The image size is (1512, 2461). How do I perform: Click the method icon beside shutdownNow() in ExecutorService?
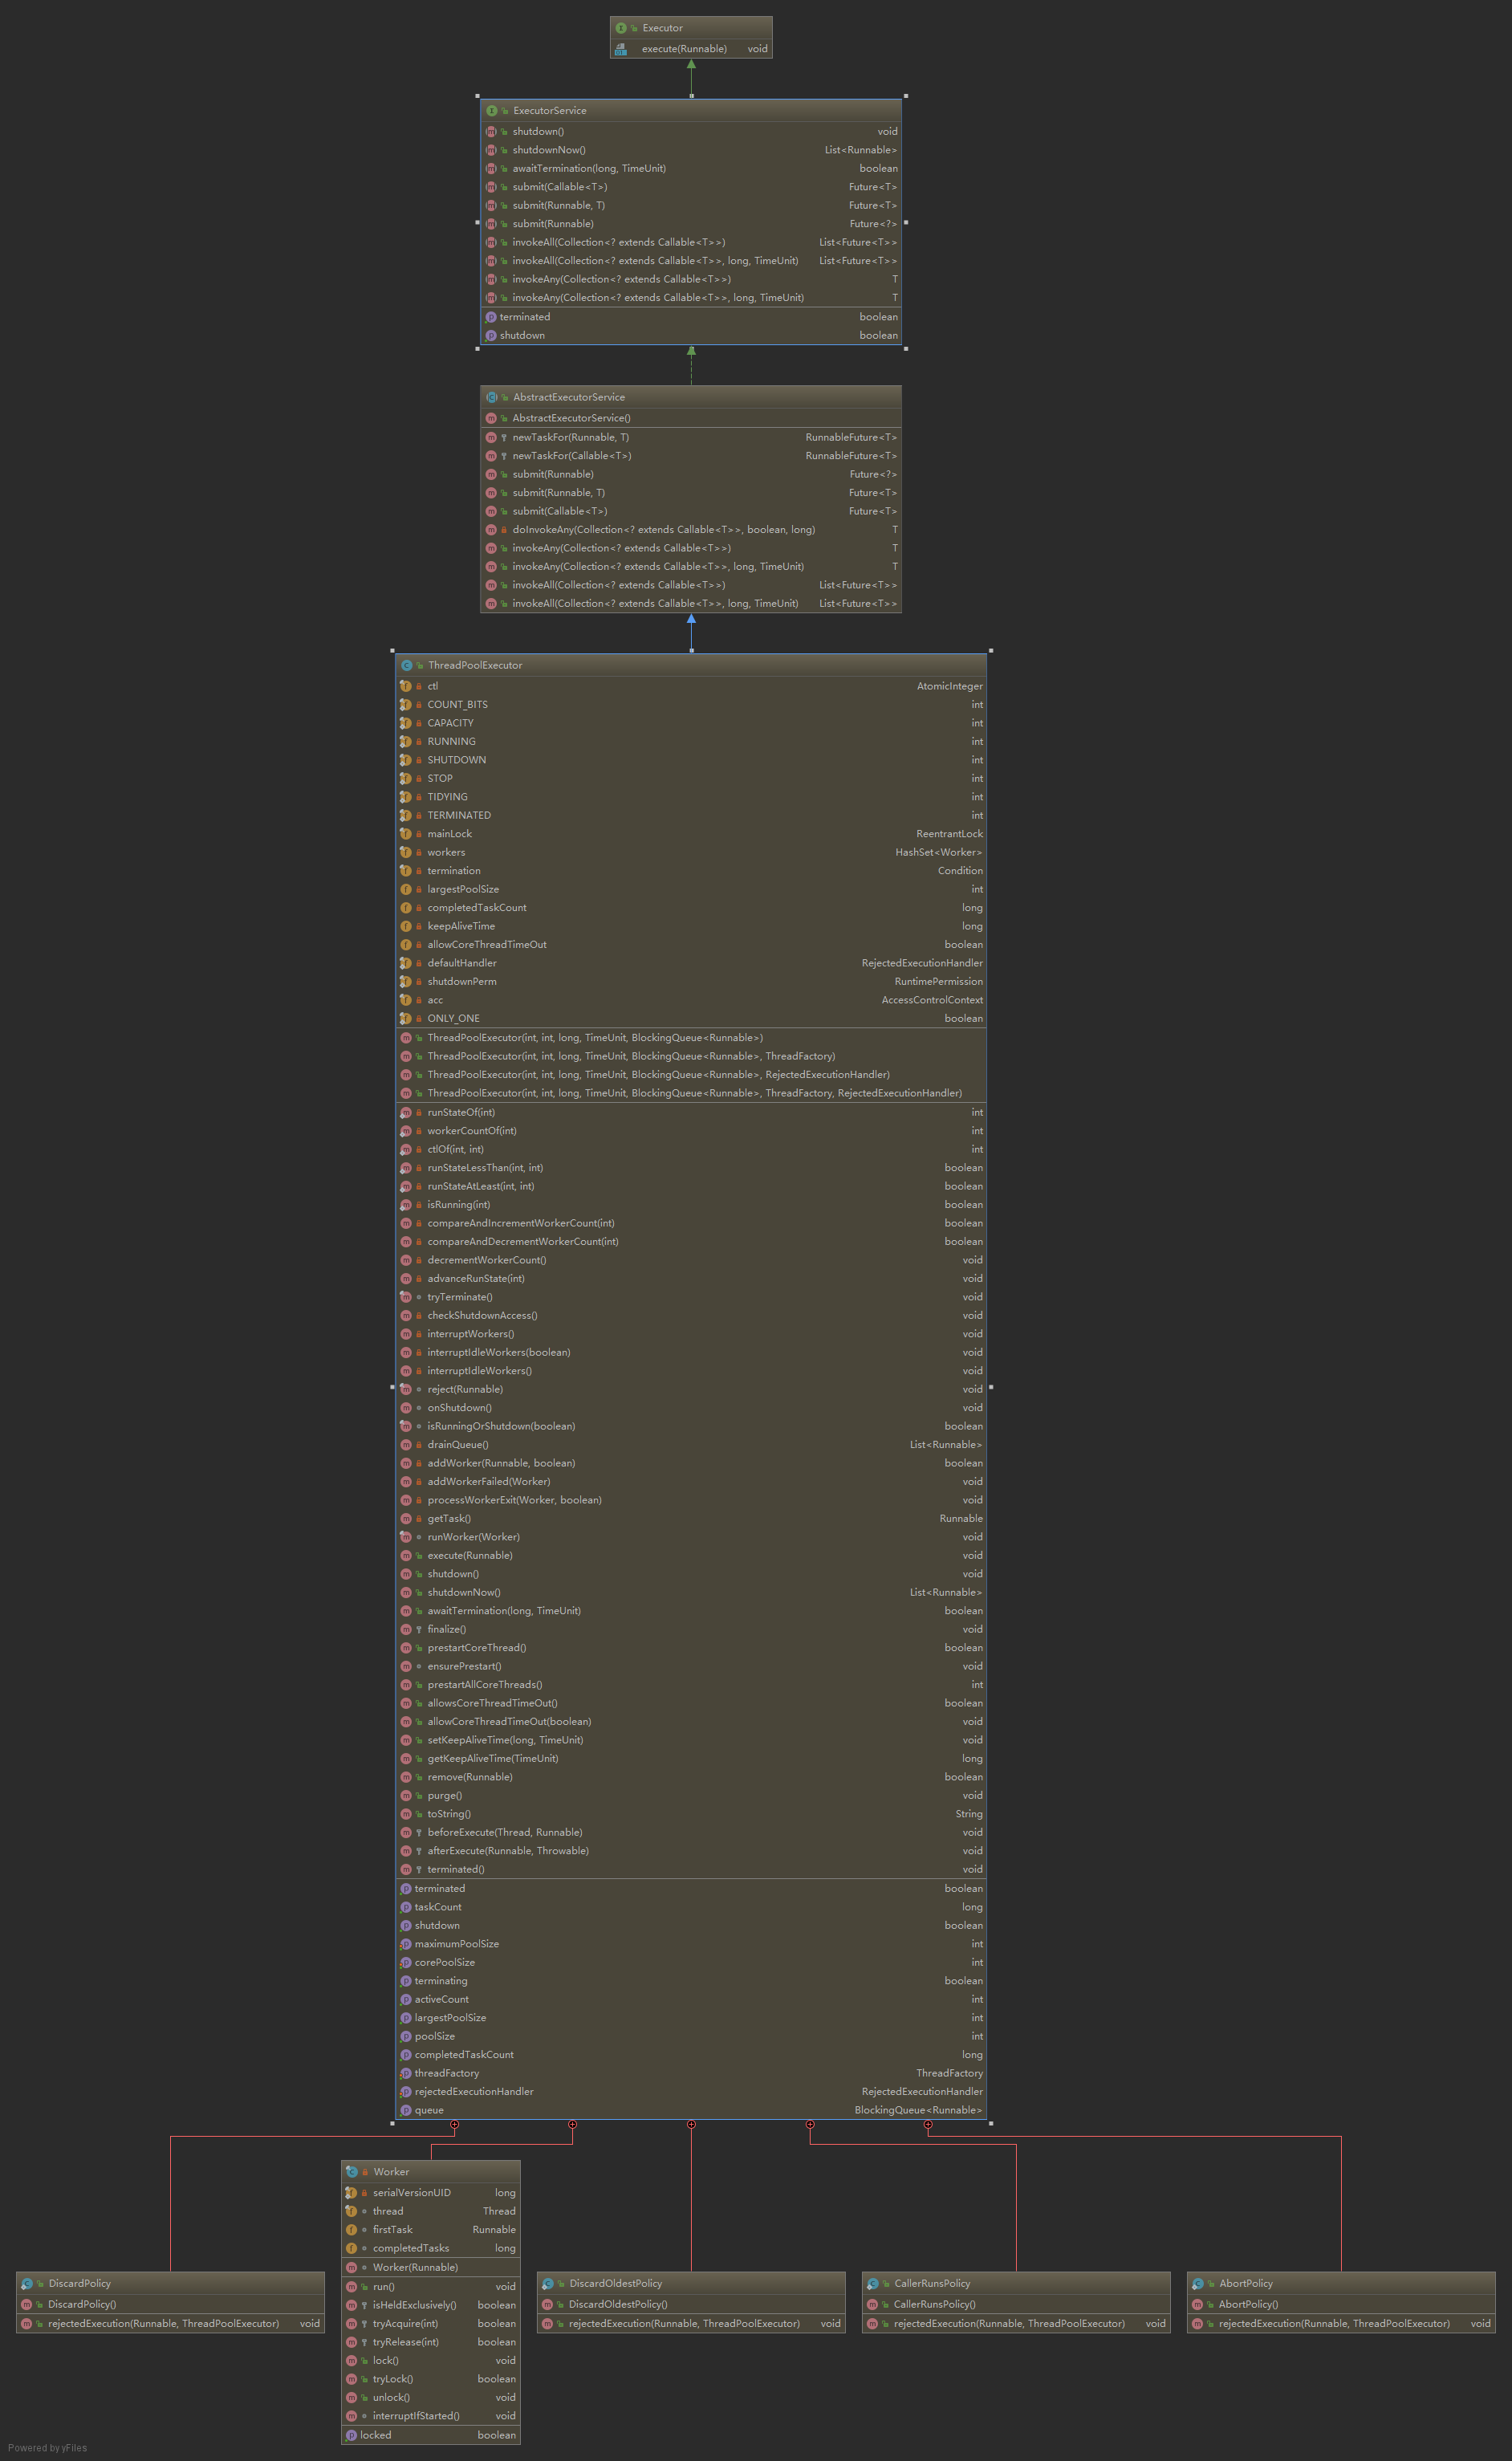pos(491,150)
